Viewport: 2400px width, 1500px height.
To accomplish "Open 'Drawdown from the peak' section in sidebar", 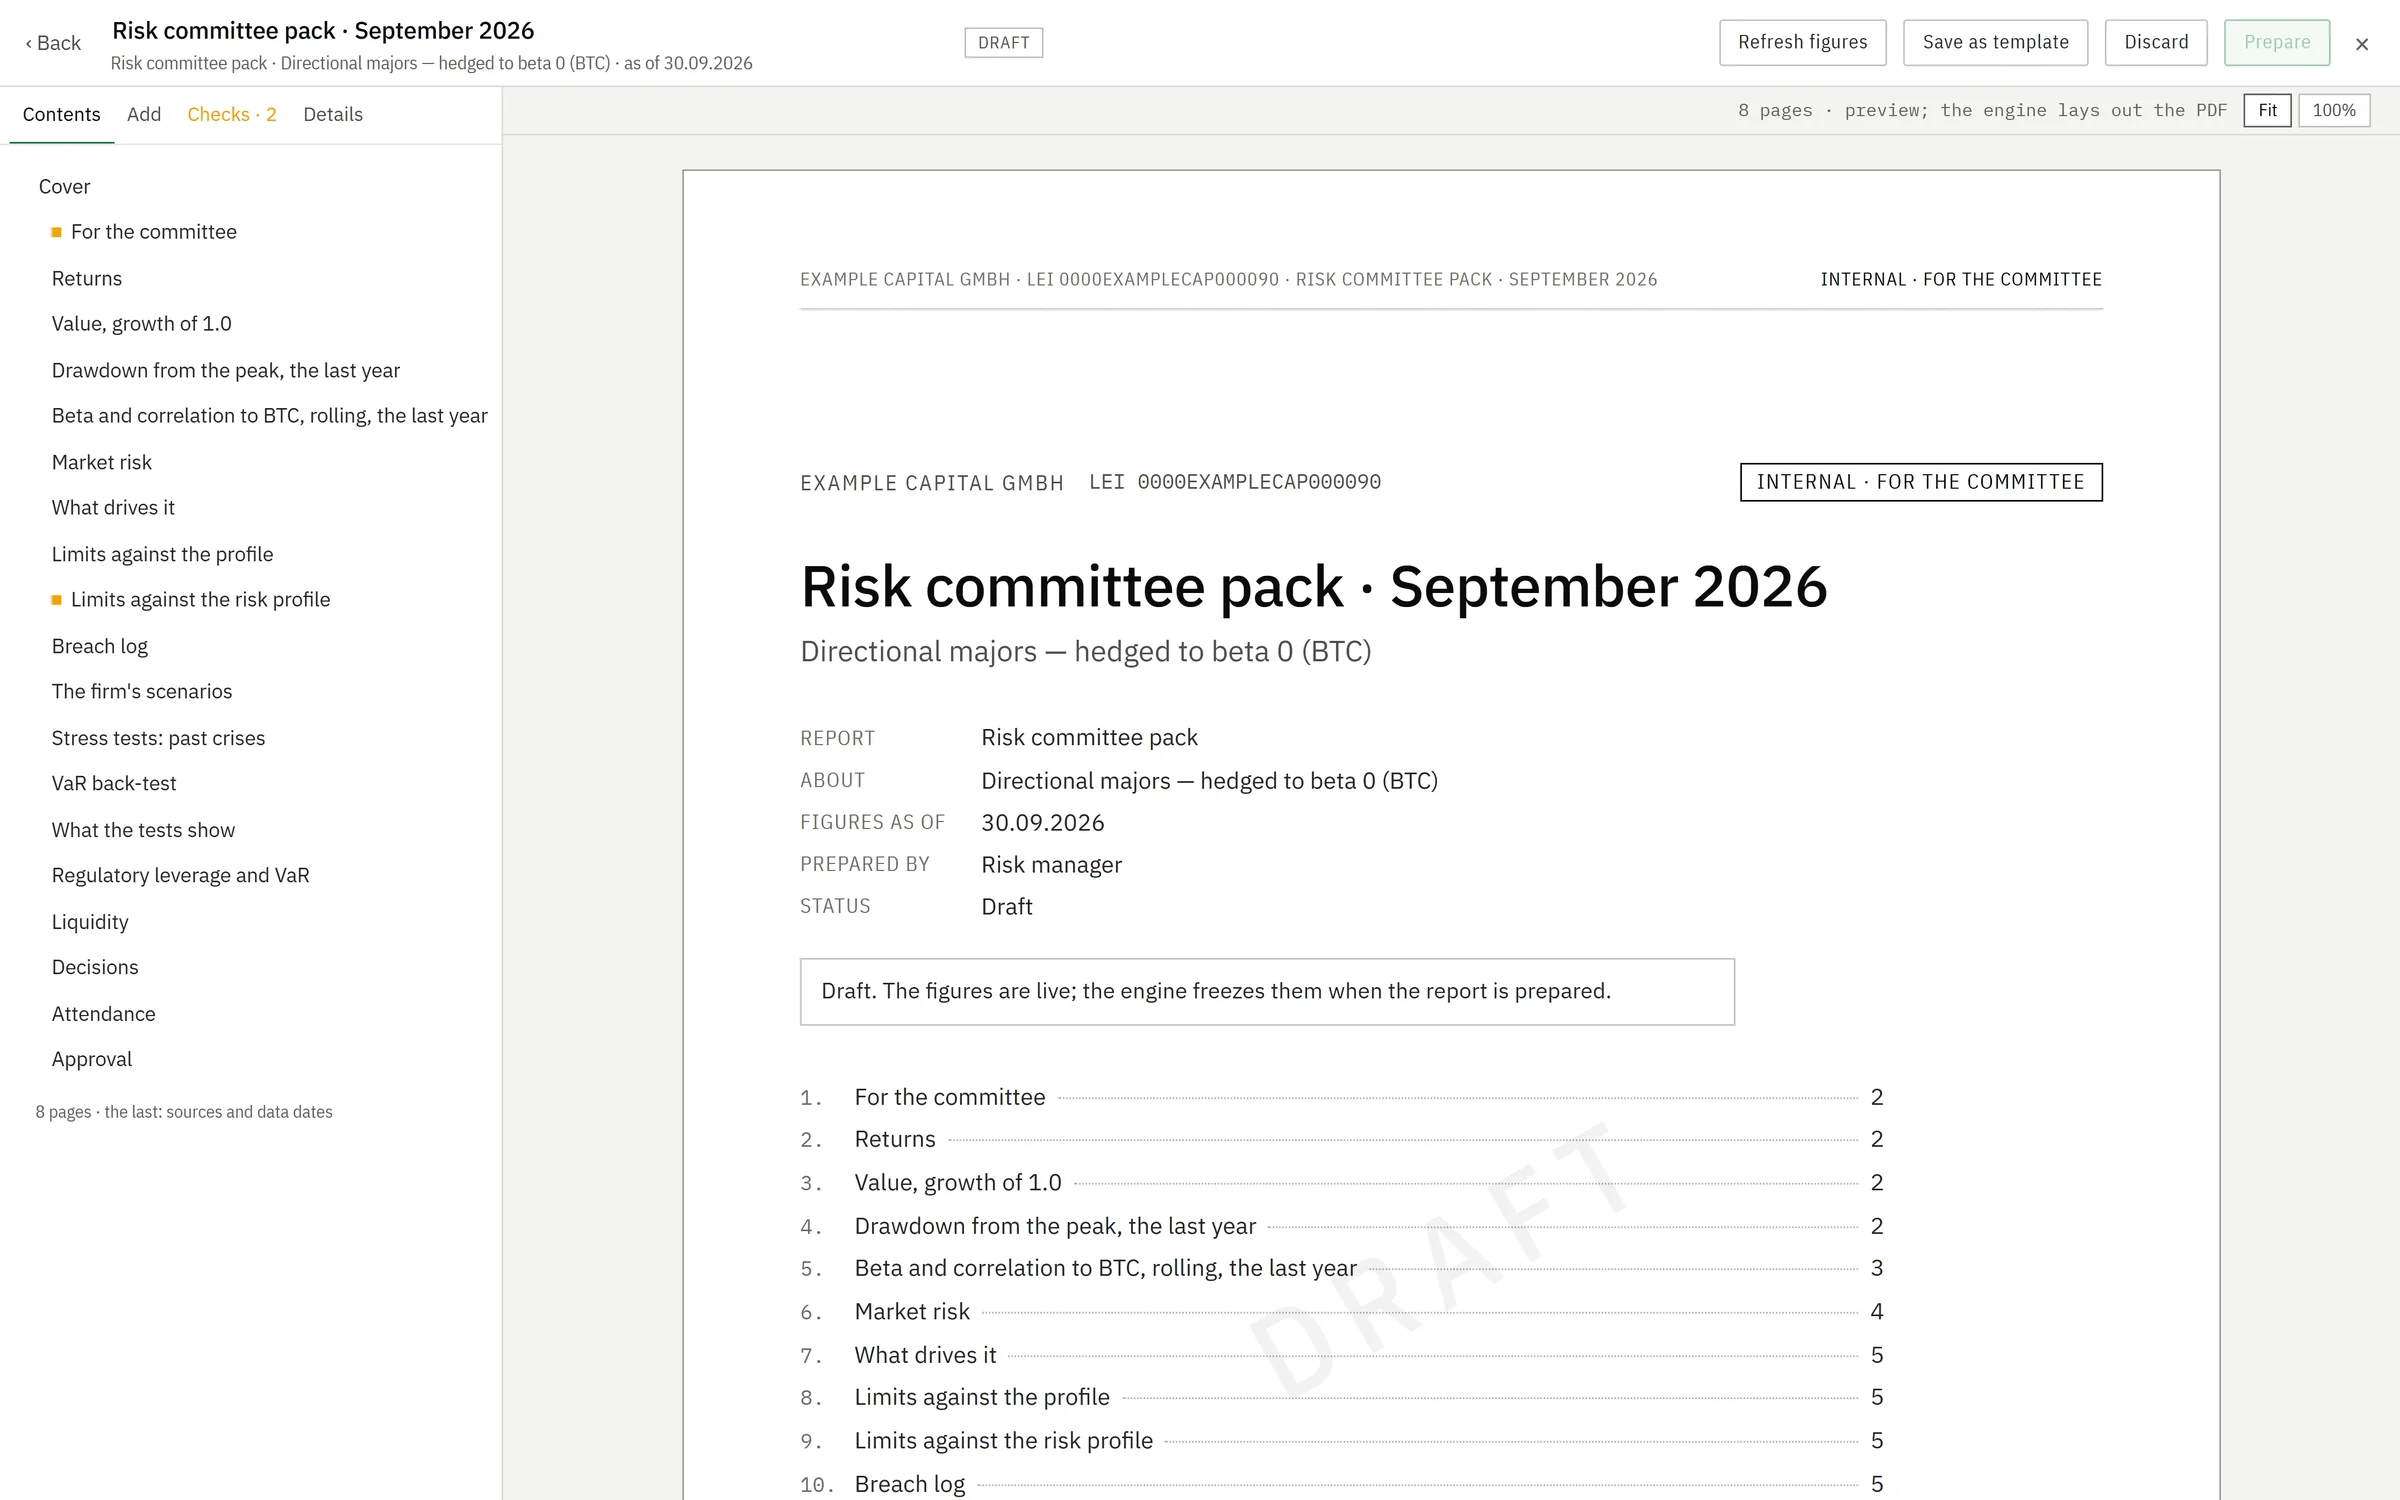I will 226,371.
